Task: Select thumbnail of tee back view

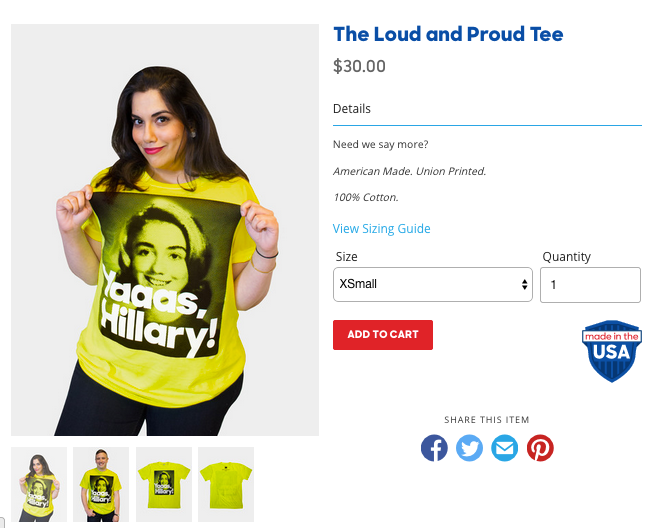Action: [x=226, y=484]
